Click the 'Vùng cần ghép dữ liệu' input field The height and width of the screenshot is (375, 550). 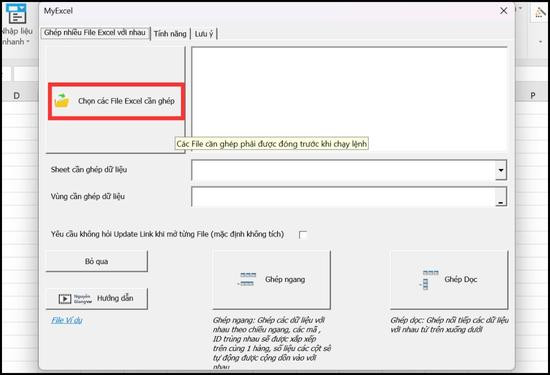pyautogui.click(x=343, y=197)
